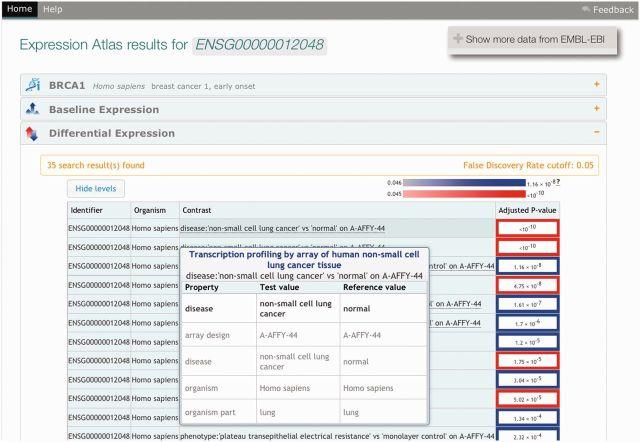Click the 5.02 × 10⁻⁵ p-value cell

[528, 399]
